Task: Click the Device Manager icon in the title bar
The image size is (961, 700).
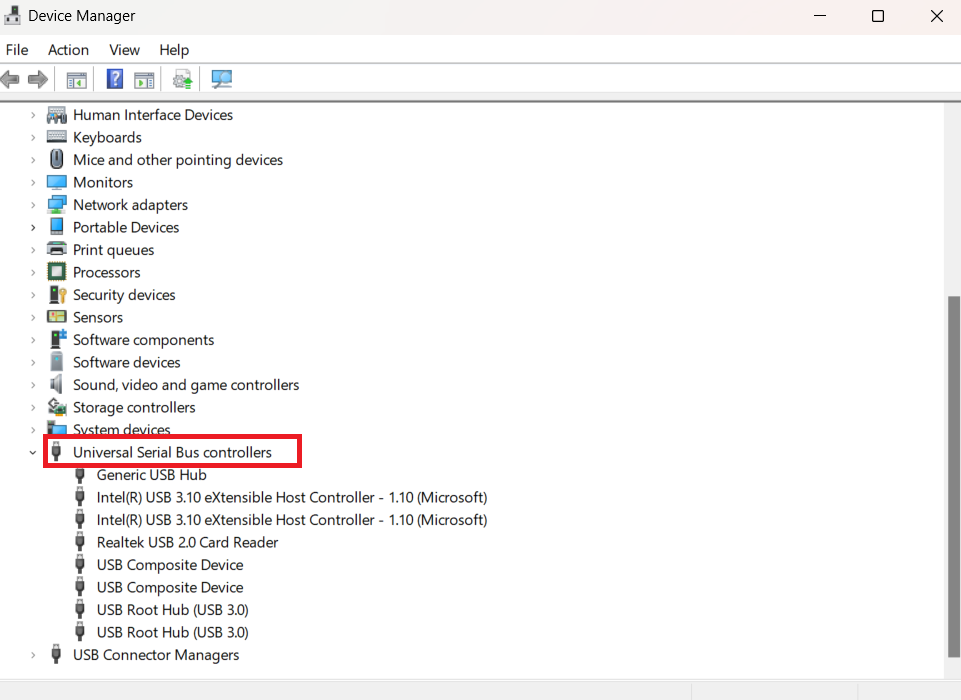Action: tap(13, 15)
